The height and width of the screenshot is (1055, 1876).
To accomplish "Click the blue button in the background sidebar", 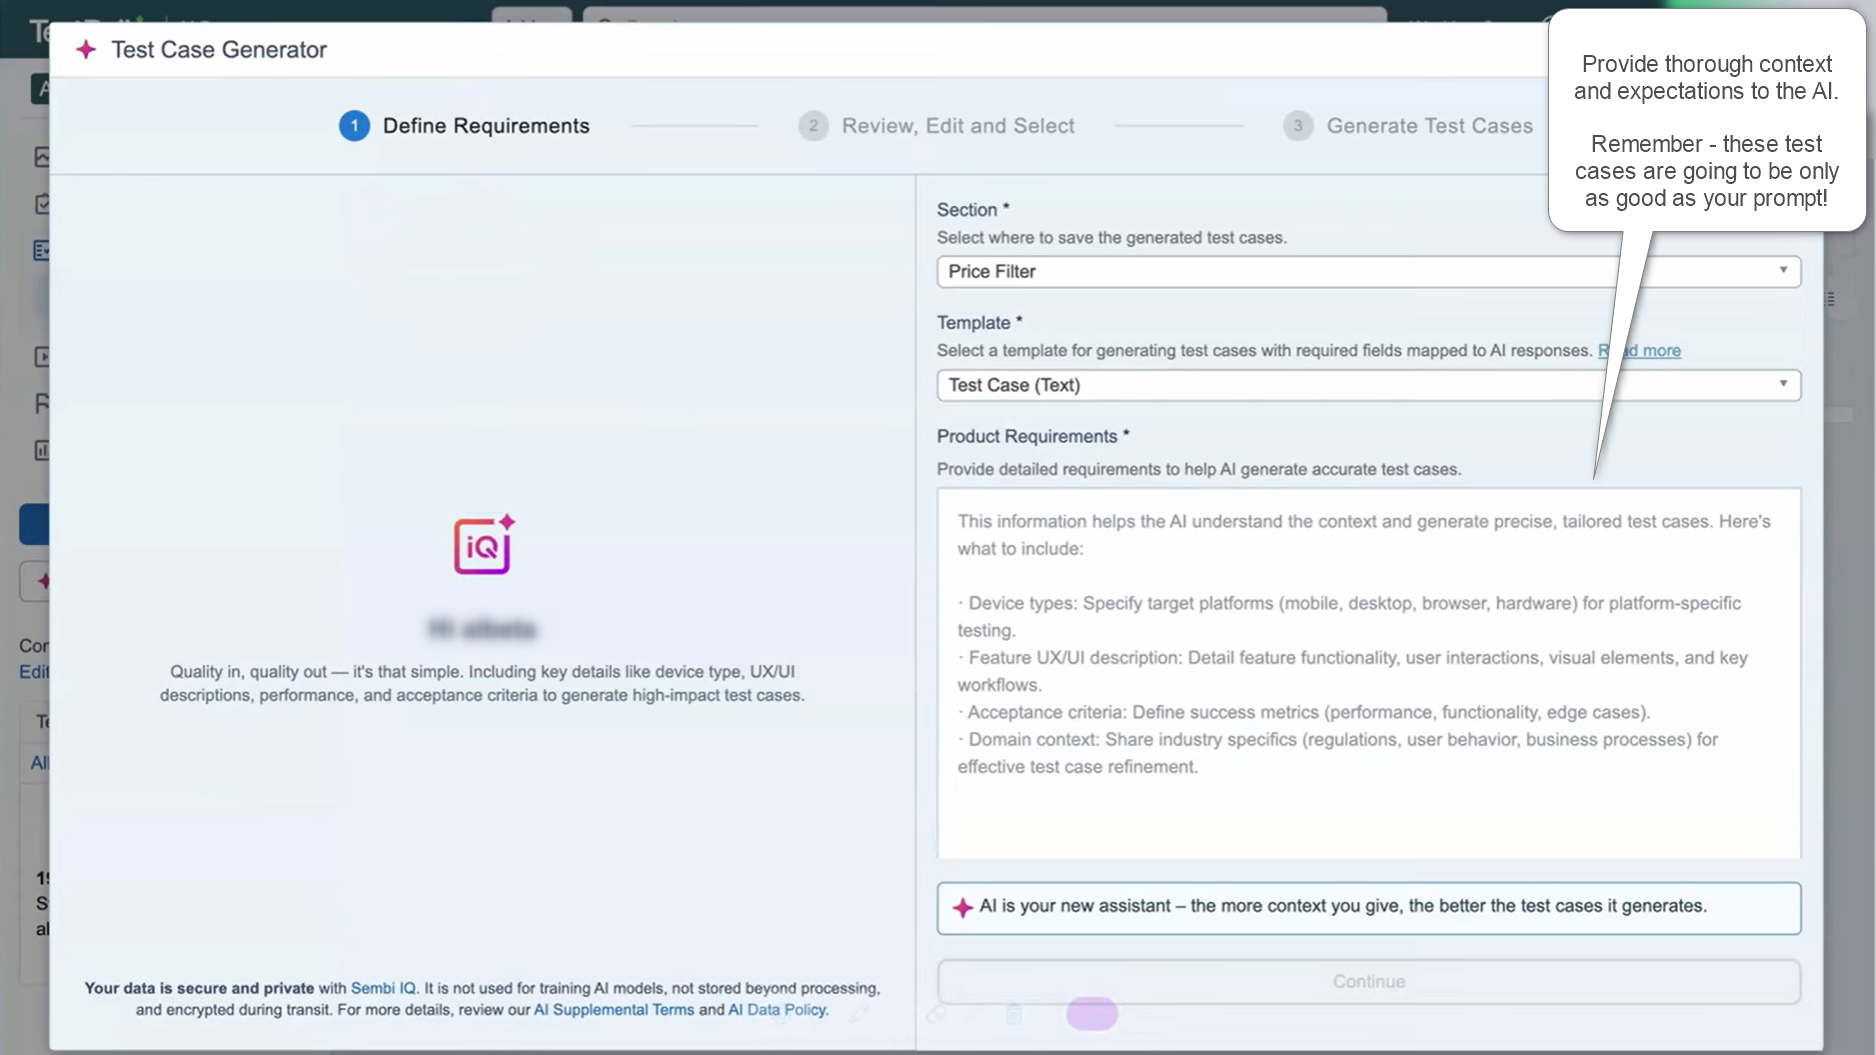I will pos(34,524).
